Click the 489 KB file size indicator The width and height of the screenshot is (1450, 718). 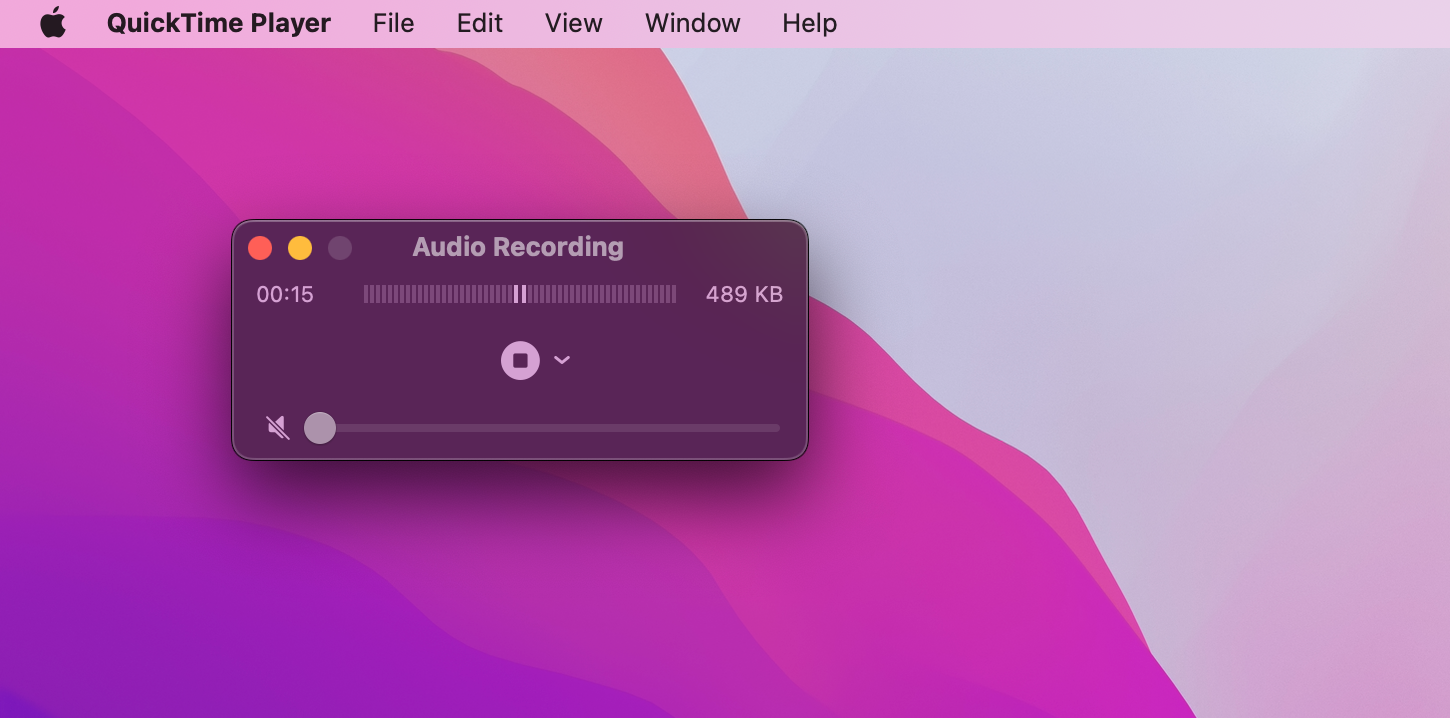(744, 294)
